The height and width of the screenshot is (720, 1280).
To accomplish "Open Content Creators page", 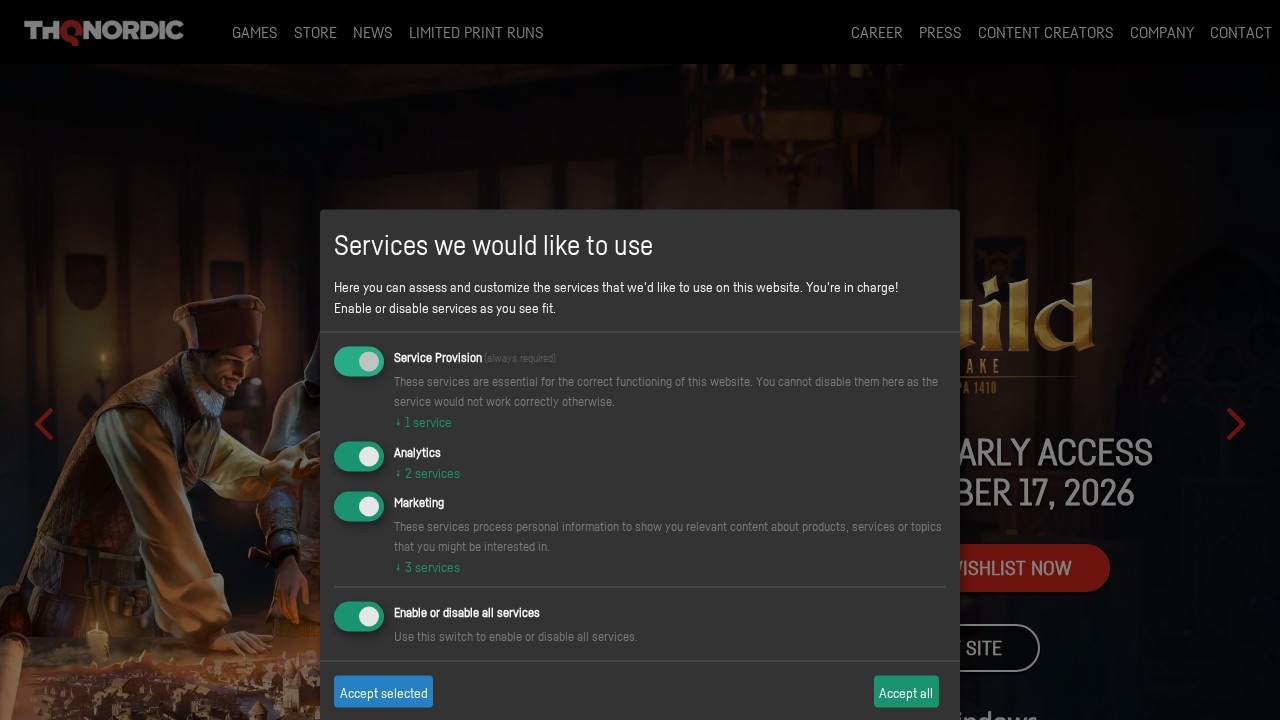I will pos(1046,32).
